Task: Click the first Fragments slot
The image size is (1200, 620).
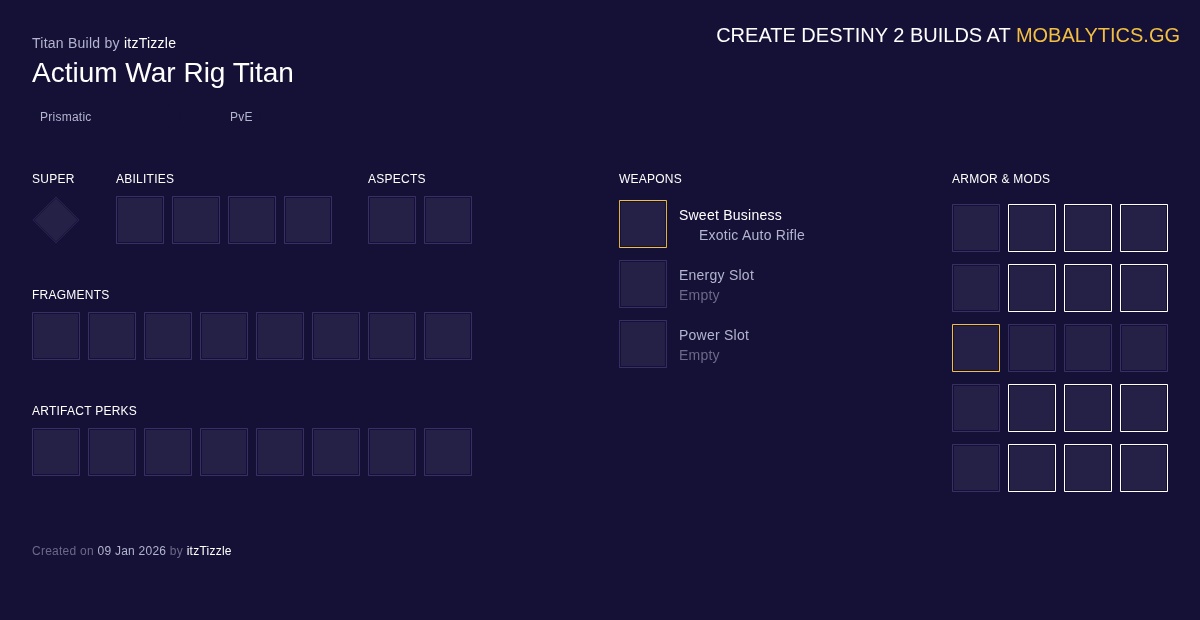Action: (56, 336)
